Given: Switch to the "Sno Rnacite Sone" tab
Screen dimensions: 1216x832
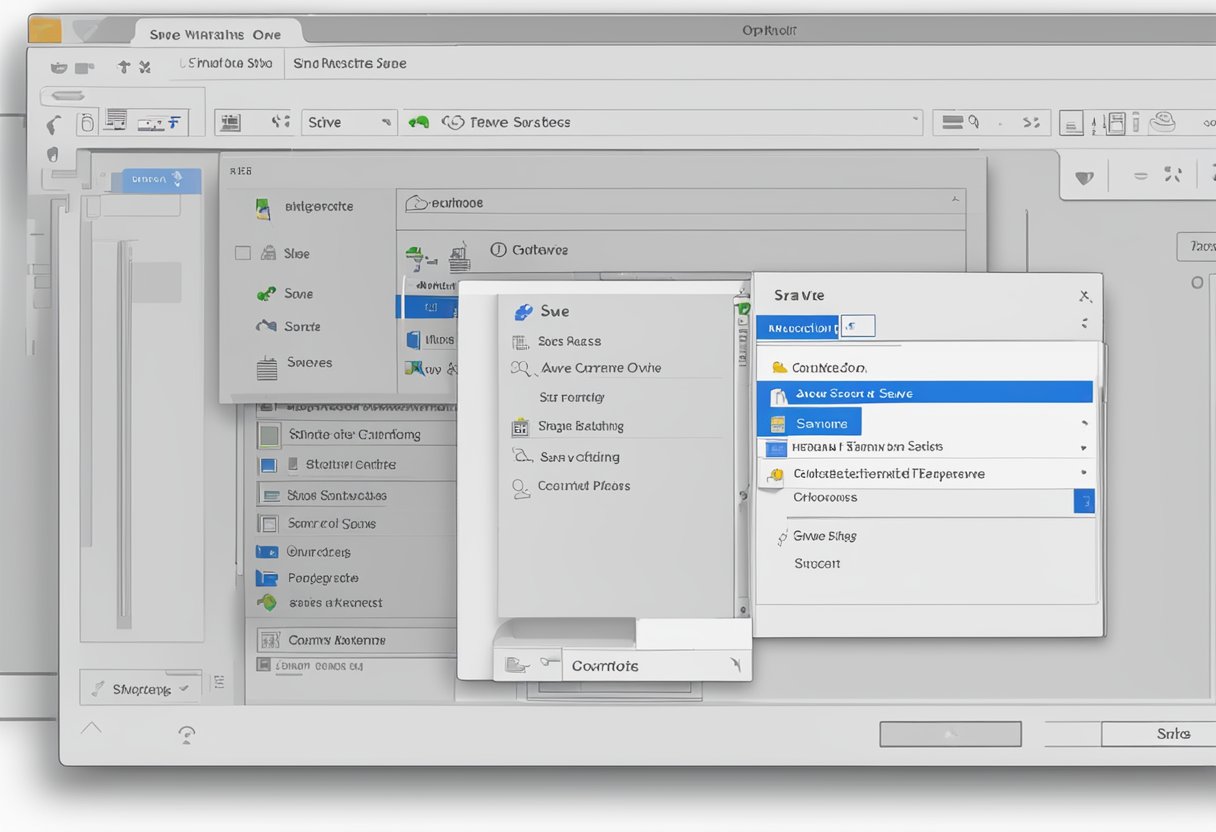Looking at the screenshot, I should click(350, 63).
